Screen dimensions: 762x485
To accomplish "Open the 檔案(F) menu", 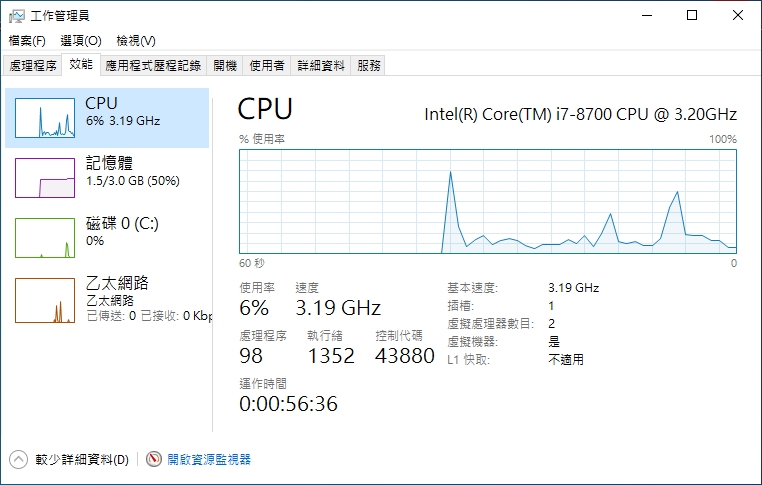I will click(27, 41).
